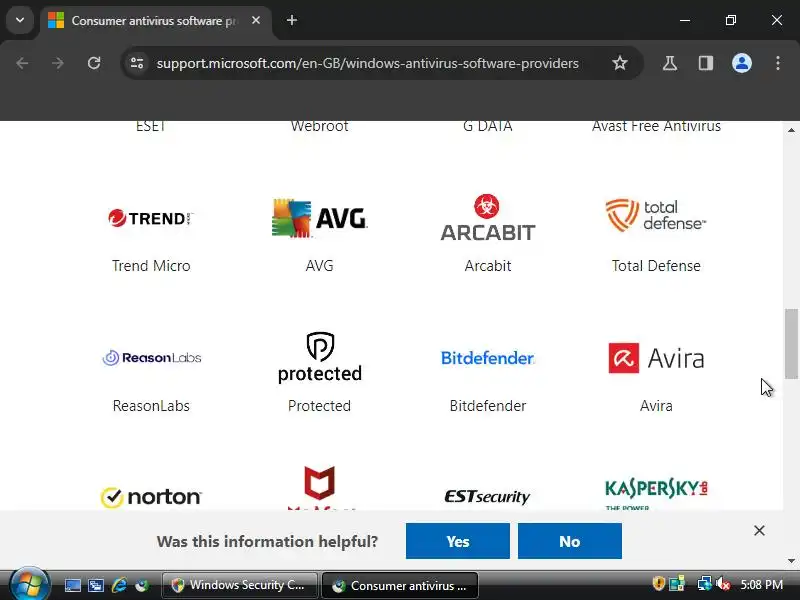800x600 pixels.
Task: Click Show Desktop quick launch icon
Action: tap(72, 585)
